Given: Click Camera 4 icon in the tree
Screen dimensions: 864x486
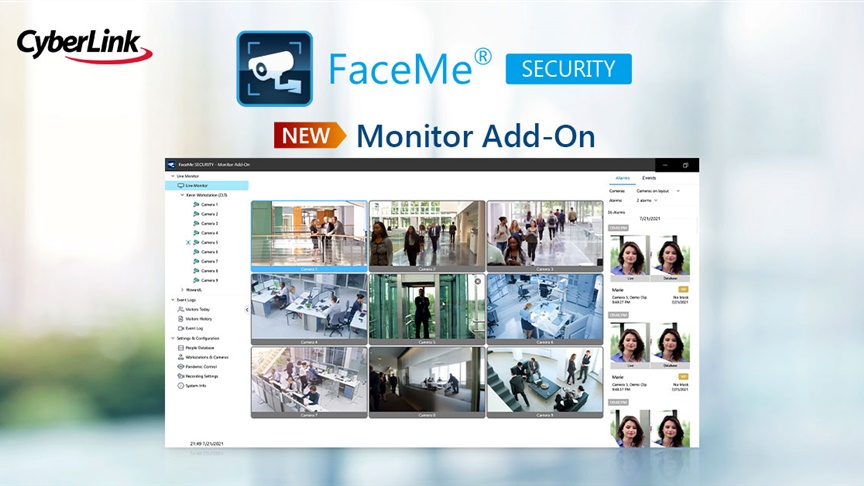Looking at the screenshot, I should click(x=196, y=233).
